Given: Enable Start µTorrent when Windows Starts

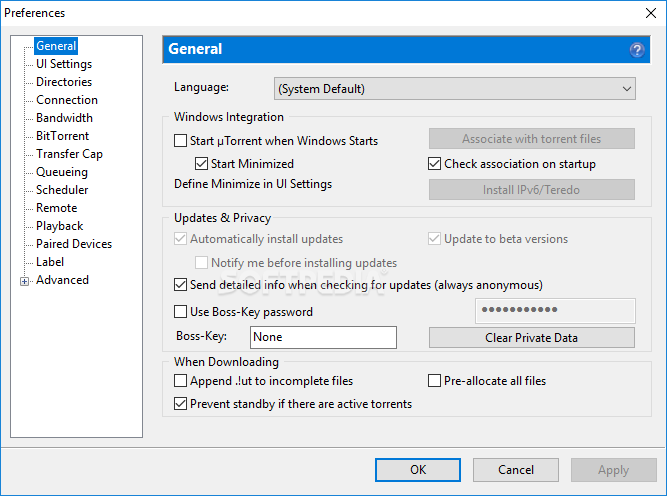Looking at the screenshot, I should pyautogui.click(x=180, y=141).
